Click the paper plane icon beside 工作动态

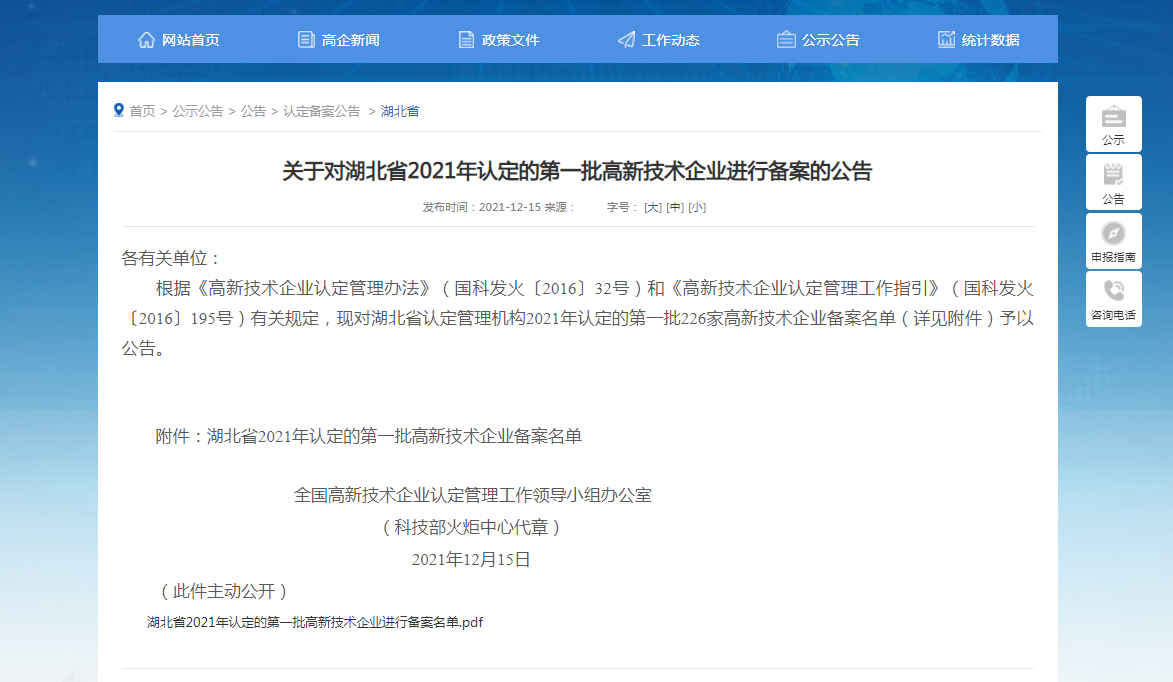626,40
